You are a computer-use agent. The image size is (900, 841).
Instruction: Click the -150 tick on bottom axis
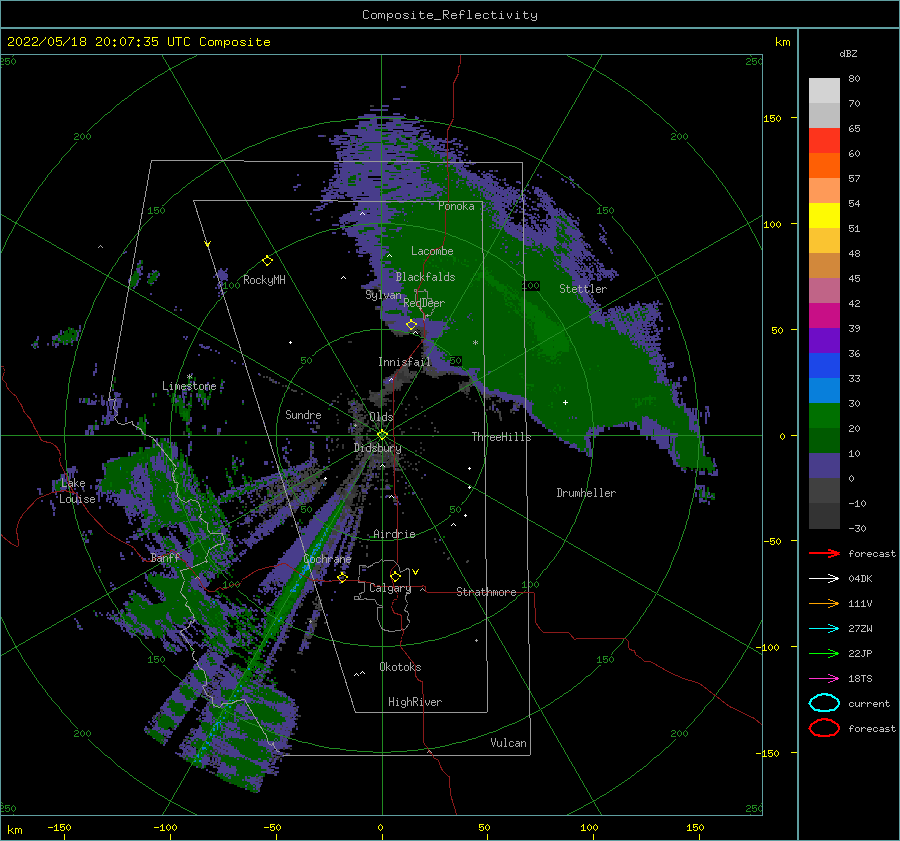59,828
